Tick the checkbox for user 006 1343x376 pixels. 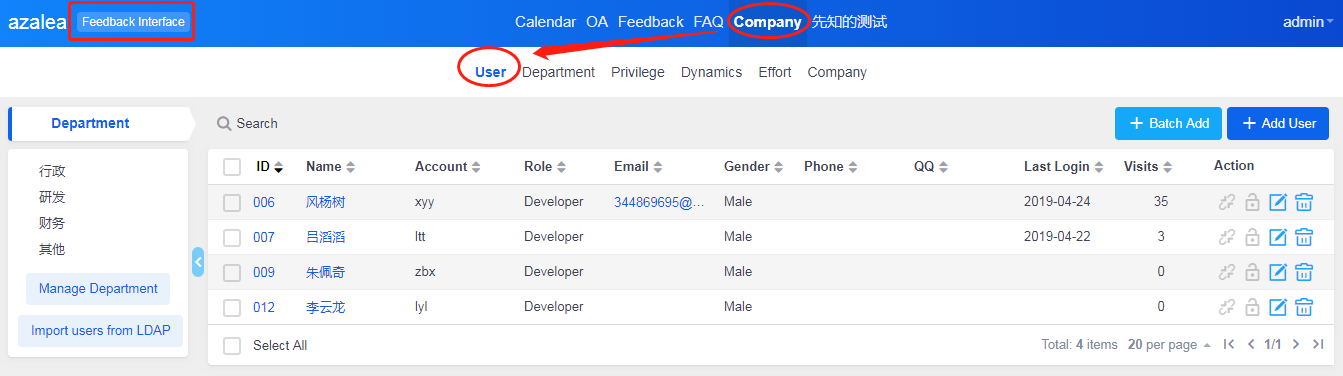[232, 202]
